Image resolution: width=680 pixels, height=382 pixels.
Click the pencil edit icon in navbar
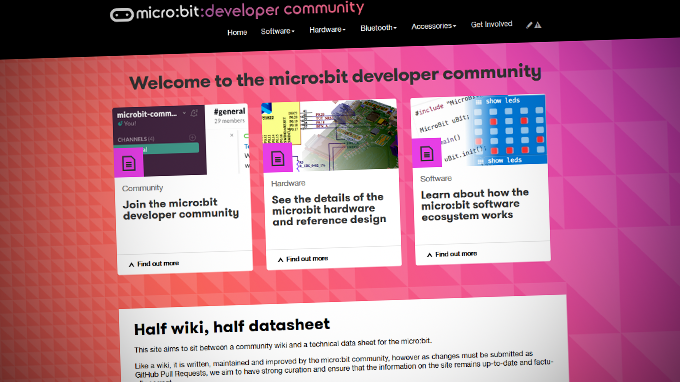pos(529,25)
